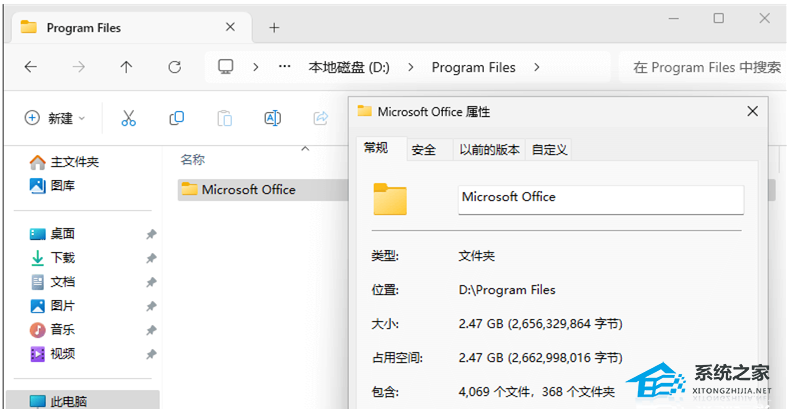Sort by the 名称 column header
787x409 pixels.
pos(193,160)
